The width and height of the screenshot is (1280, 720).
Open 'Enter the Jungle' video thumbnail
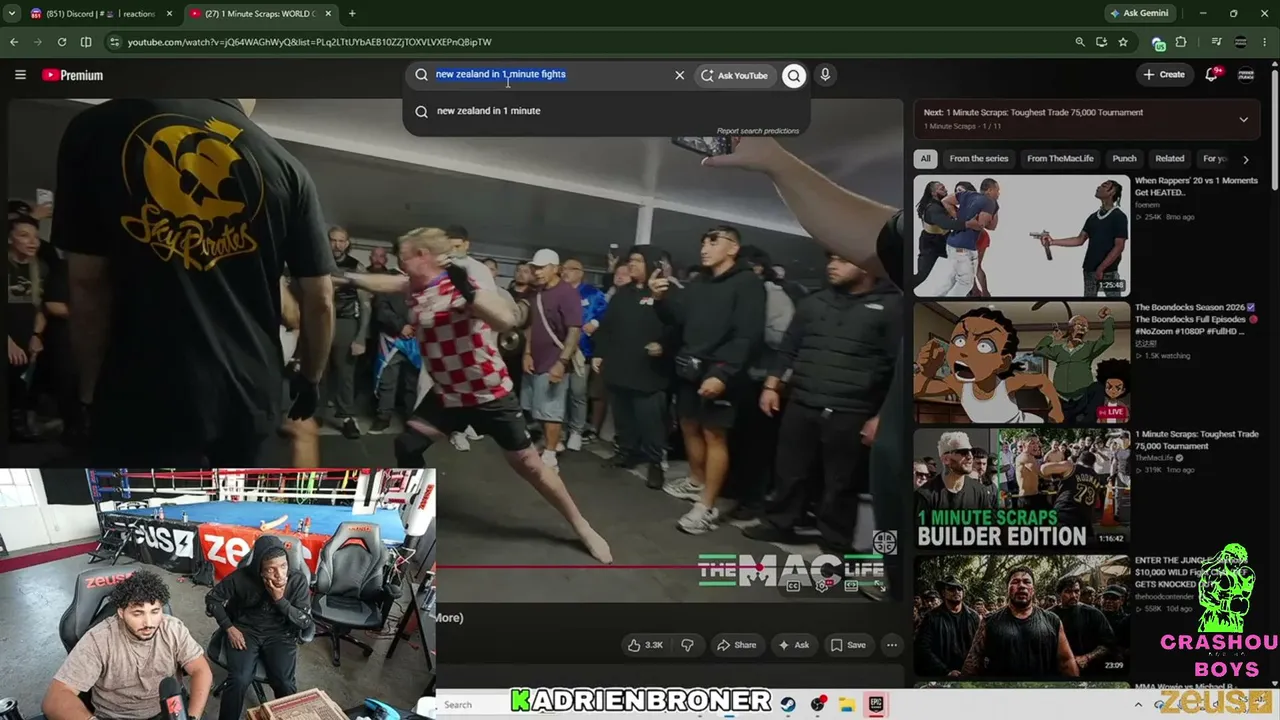tap(1021, 616)
